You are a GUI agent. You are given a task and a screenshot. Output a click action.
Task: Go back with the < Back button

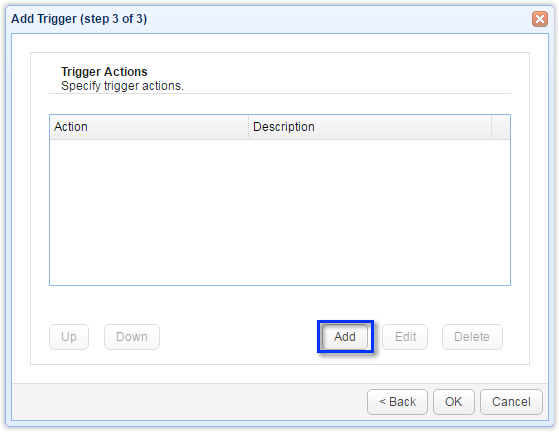click(397, 402)
